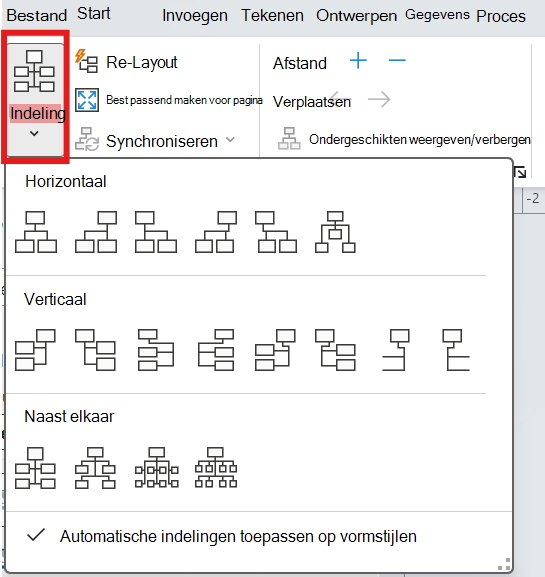Switch to the Start tab
The width and height of the screenshot is (545, 577).
(93, 14)
